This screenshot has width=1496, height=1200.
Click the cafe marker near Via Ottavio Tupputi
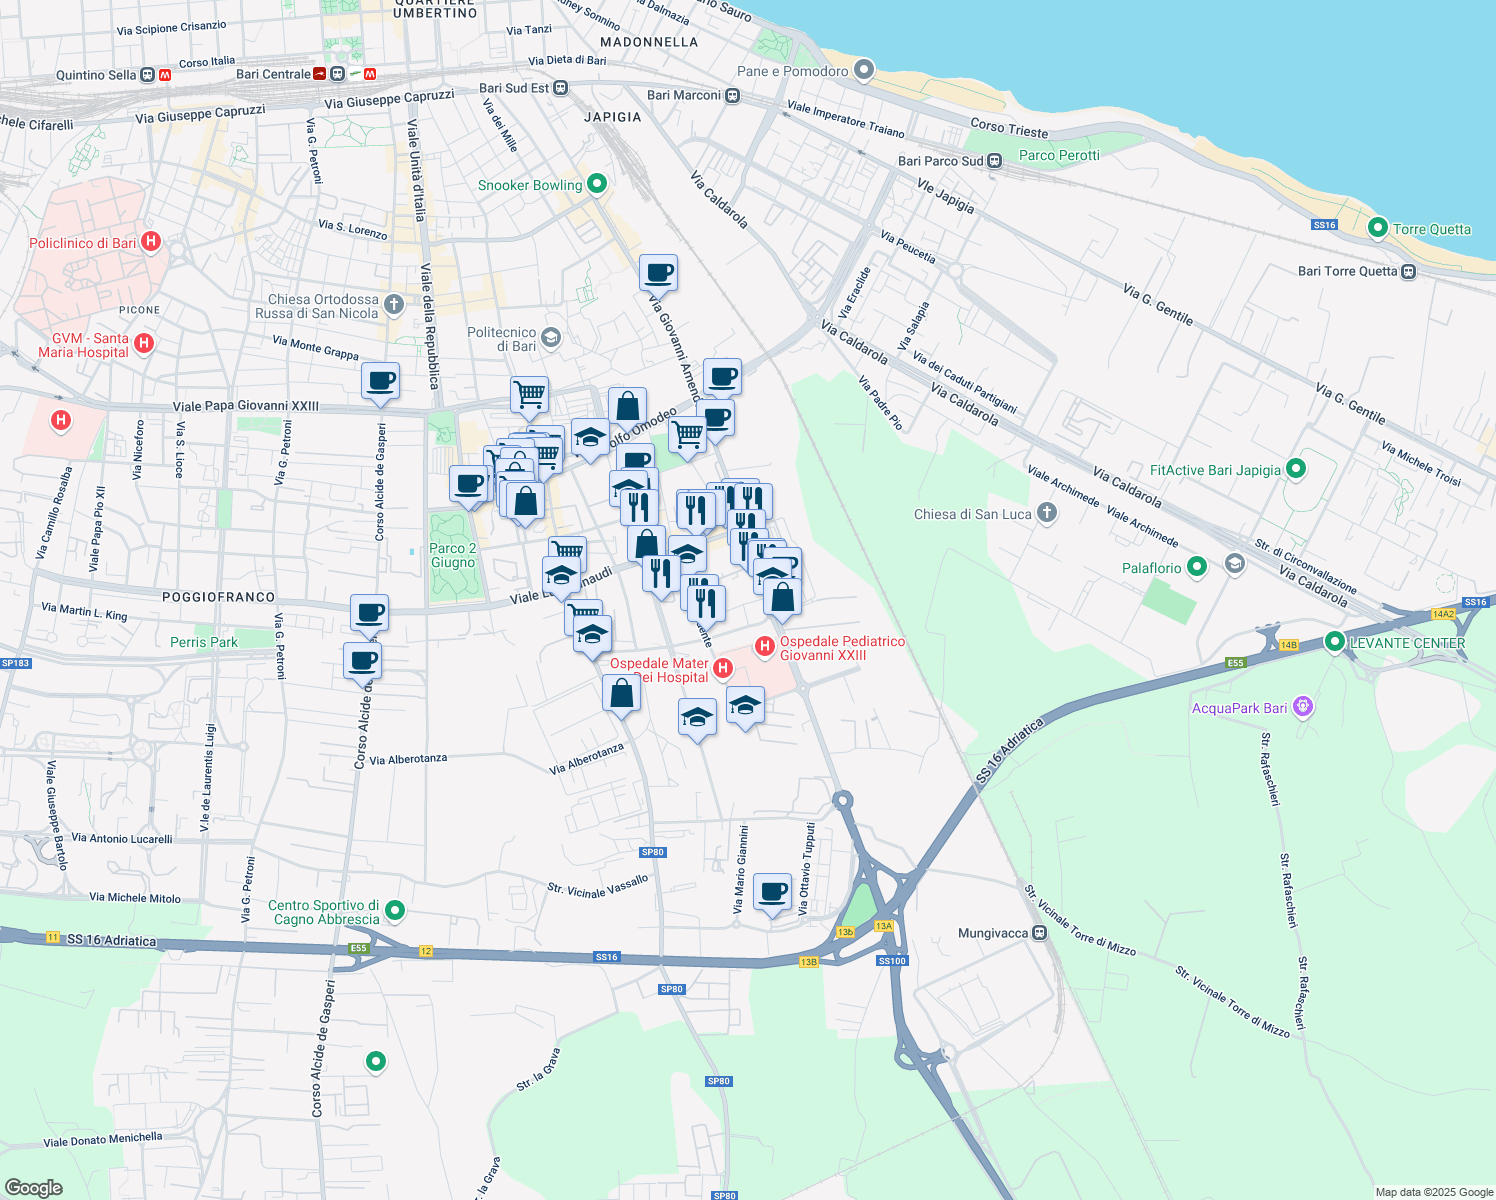click(x=772, y=891)
